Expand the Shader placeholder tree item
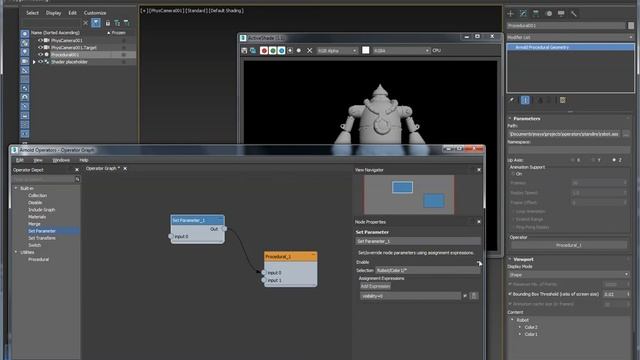 tap(34, 62)
